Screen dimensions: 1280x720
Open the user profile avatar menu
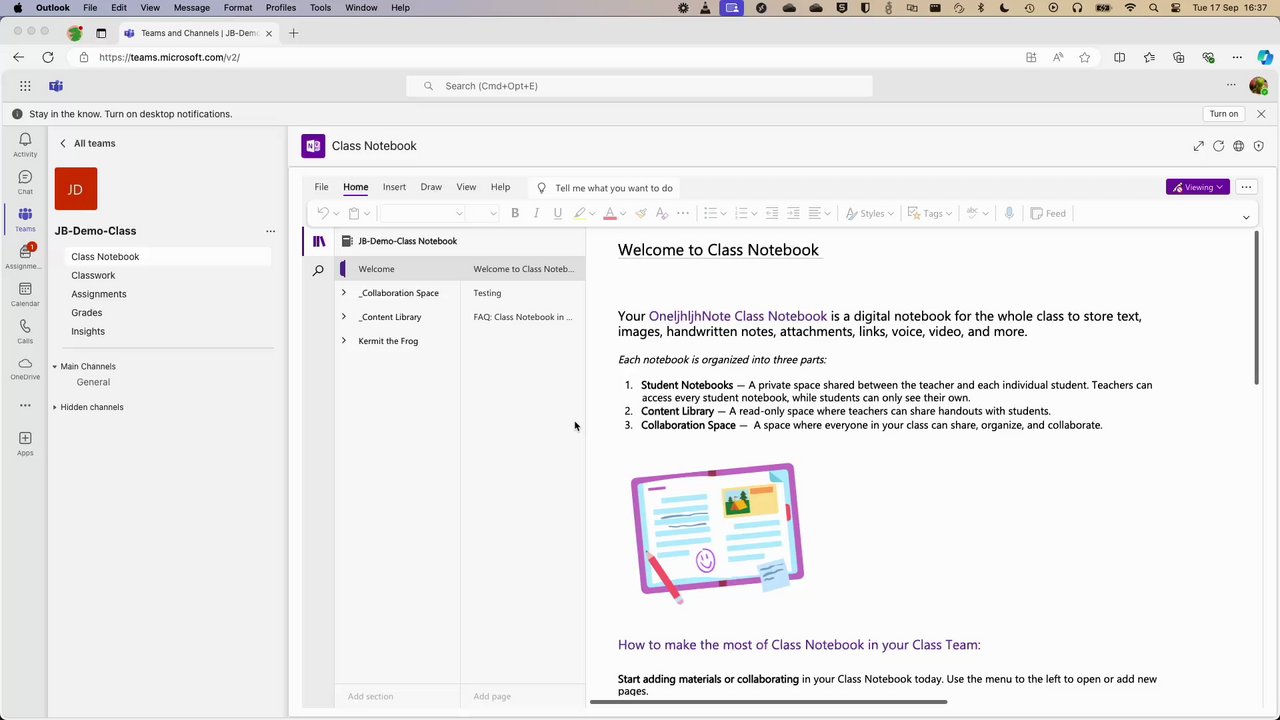(x=1258, y=86)
